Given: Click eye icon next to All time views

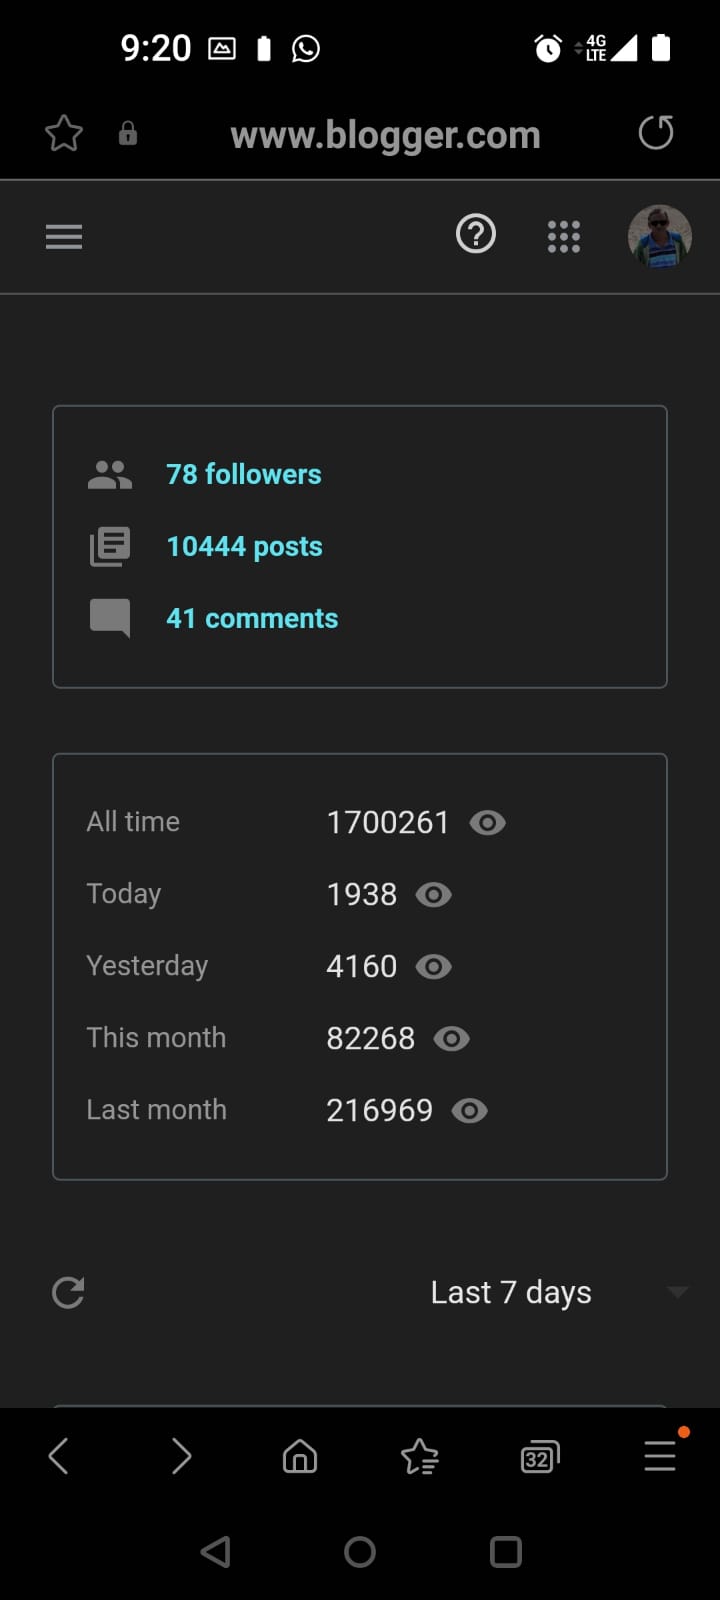Looking at the screenshot, I should click(487, 822).
